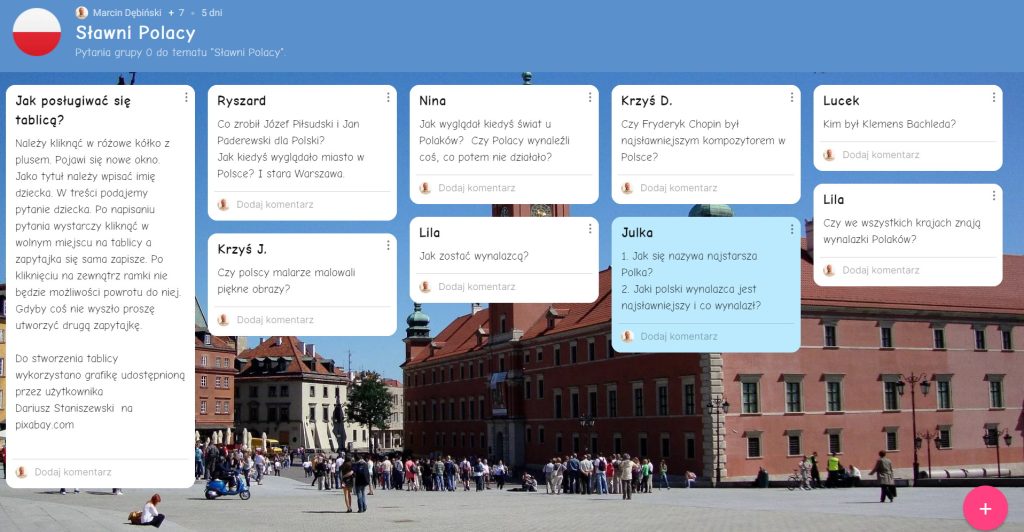Click the Marcin Dębiński author name
The height and width of the screenshot is (532, 1024).
click(x=127, y=12)
